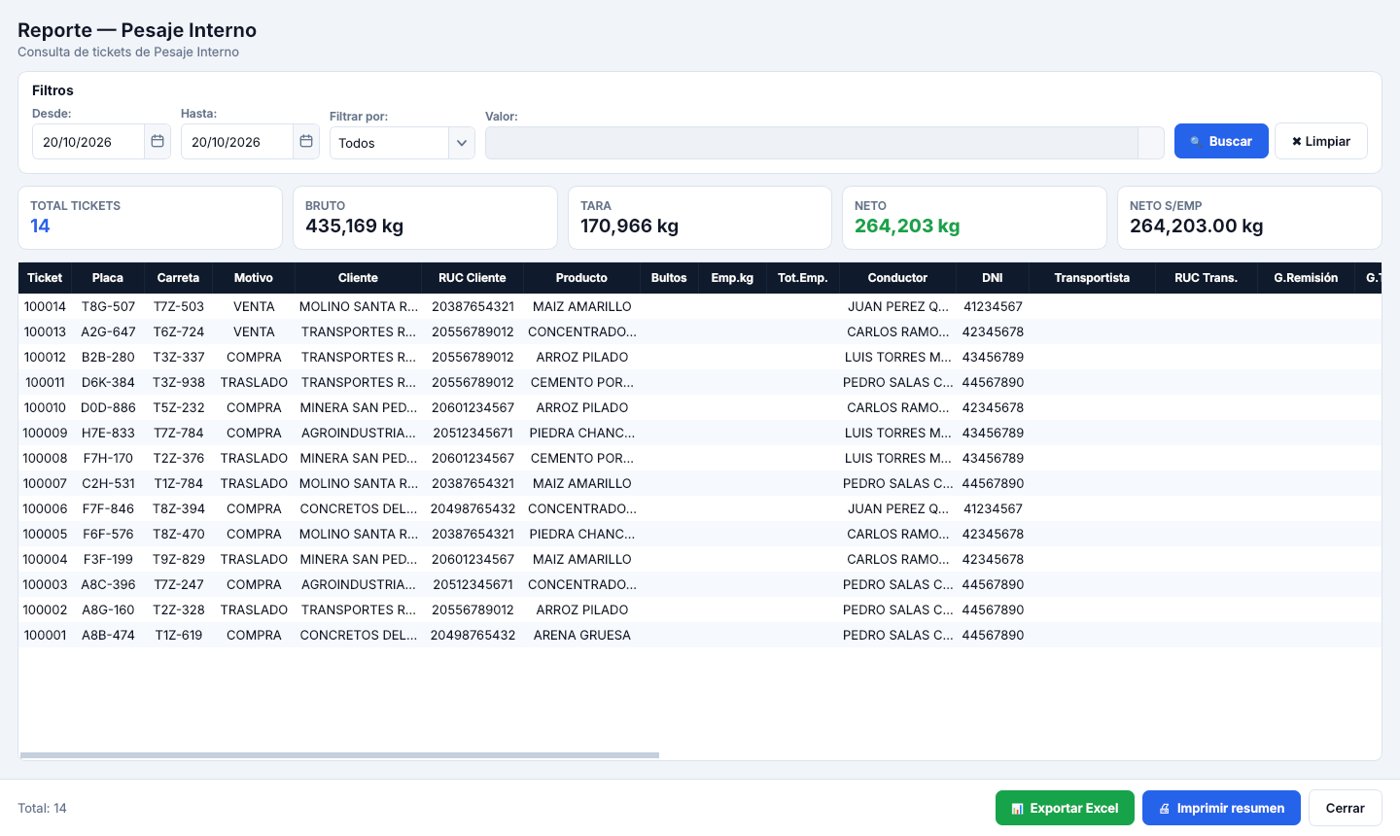Select ticket number 100014 in the table

click(45, 307)
